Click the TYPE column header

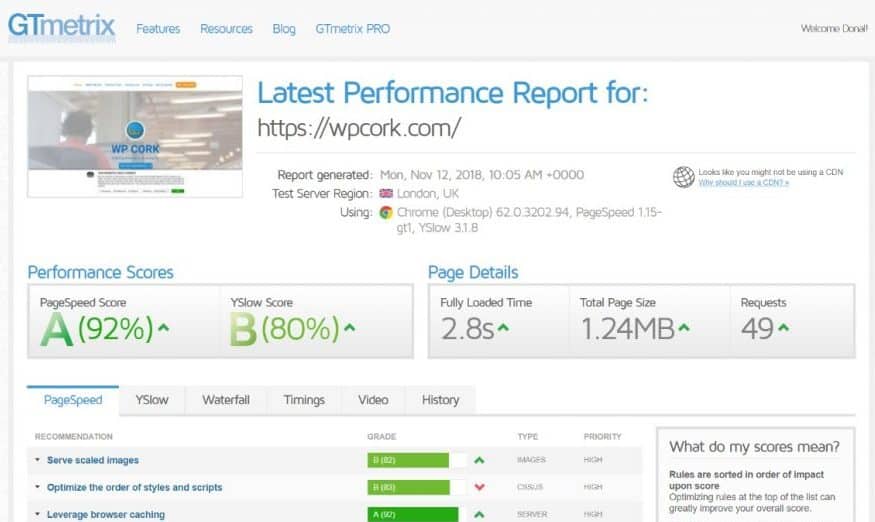tap(527, 437)
